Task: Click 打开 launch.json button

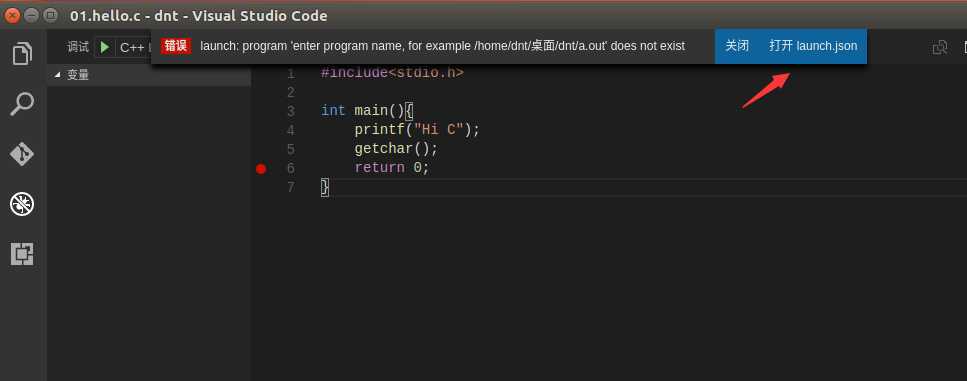Action: point(813,46)
